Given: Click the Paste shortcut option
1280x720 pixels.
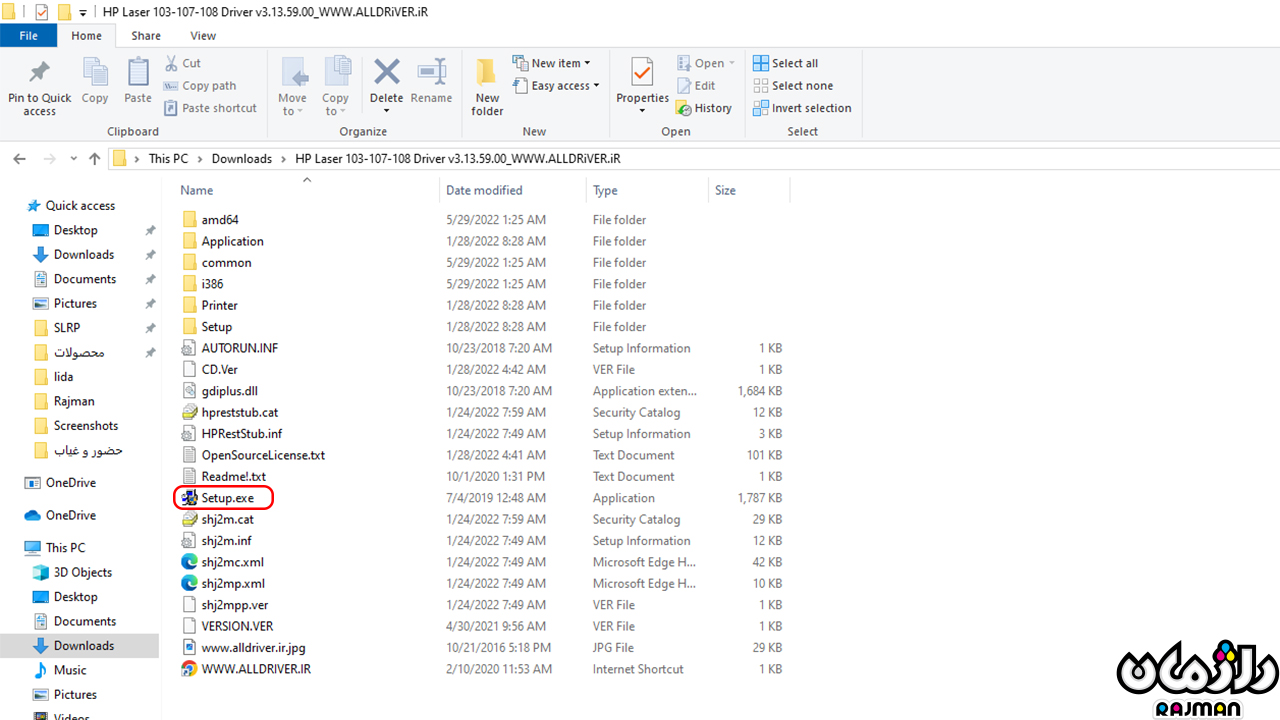Looking at the screenshot, I should tap(210, 108).
